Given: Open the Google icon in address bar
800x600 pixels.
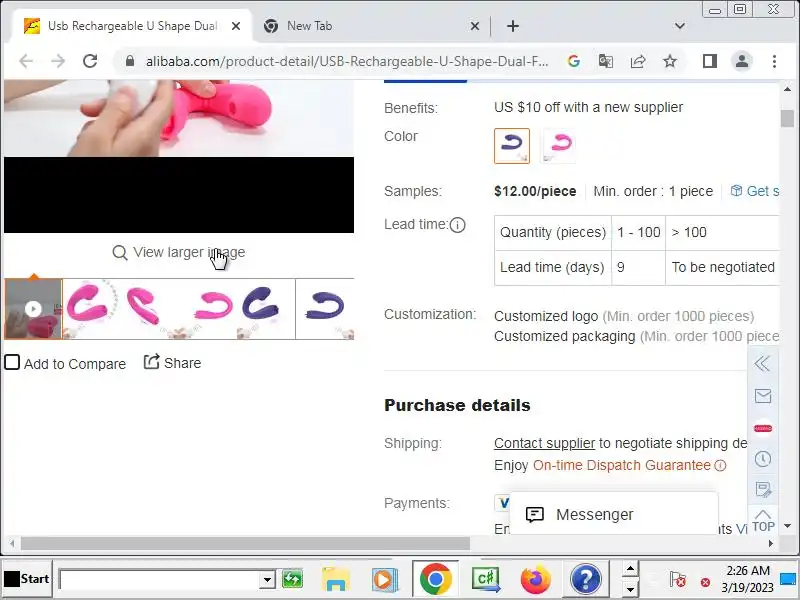Looking at the screenshot, I should [x=573, y=61].
